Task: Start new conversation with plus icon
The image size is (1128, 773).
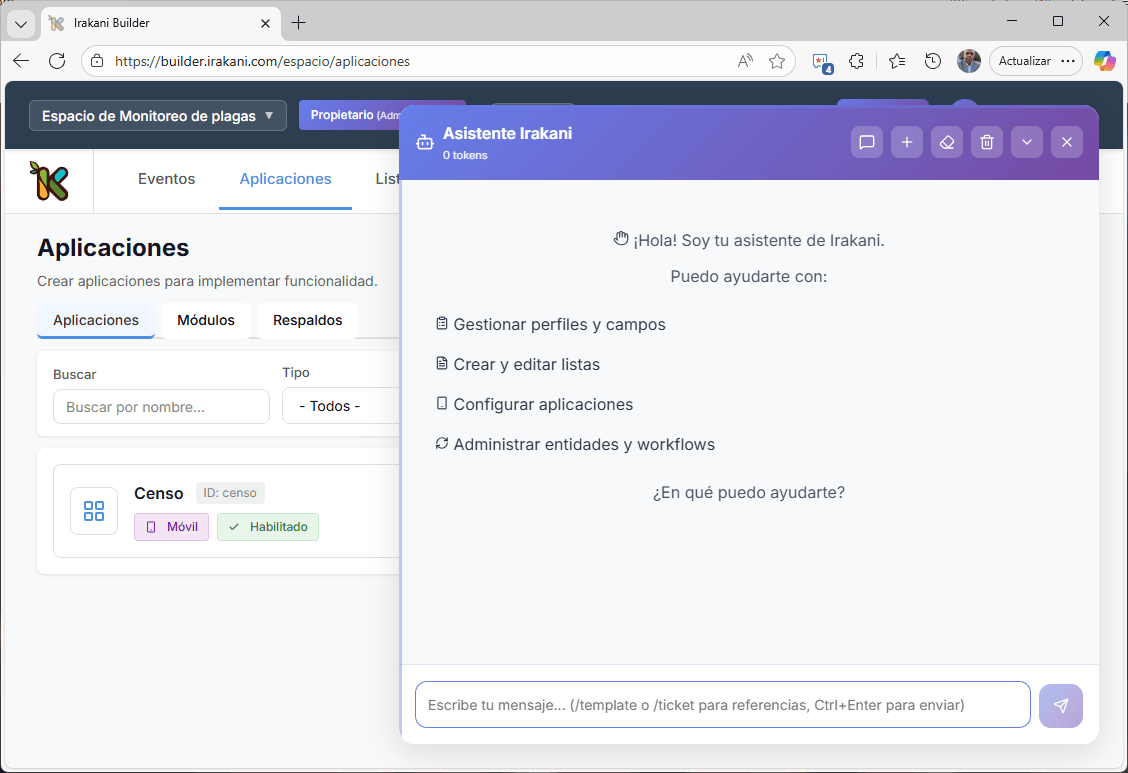Action: tap(907, 142)
